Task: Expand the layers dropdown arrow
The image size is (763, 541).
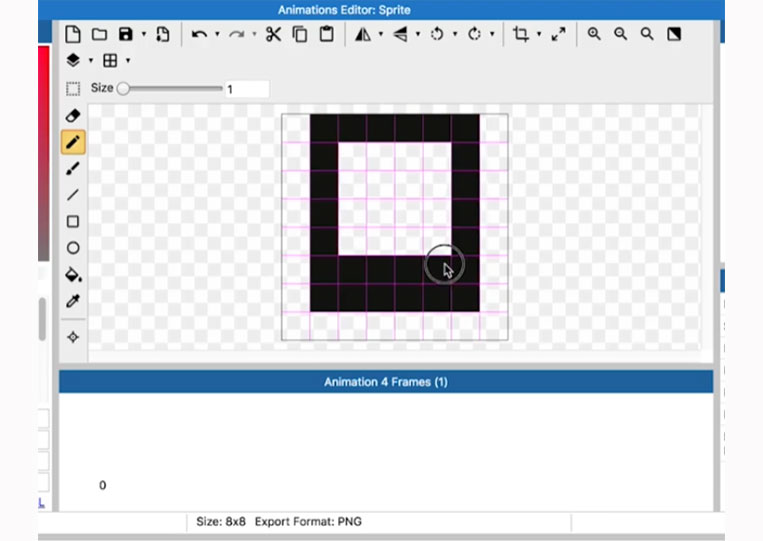Action: (91, 60)
